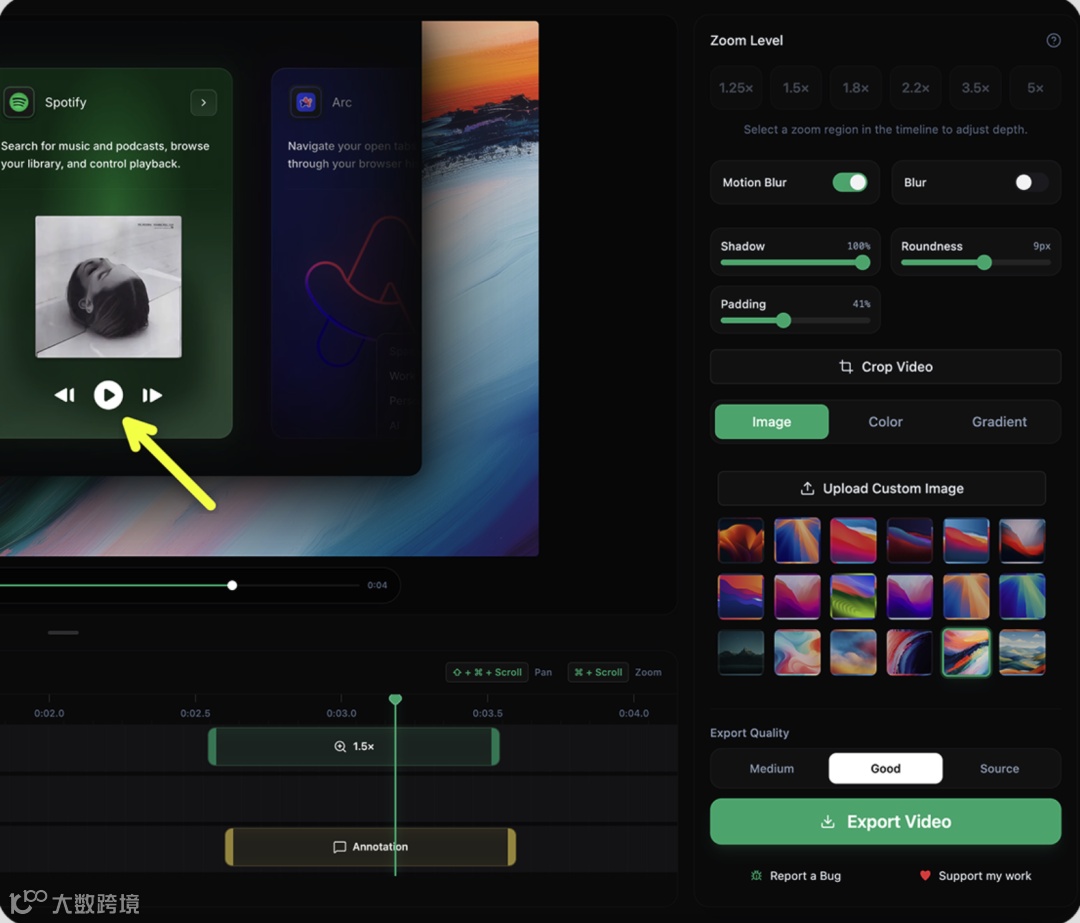Choose the second wallpaper in middle row

click(797, 597)
